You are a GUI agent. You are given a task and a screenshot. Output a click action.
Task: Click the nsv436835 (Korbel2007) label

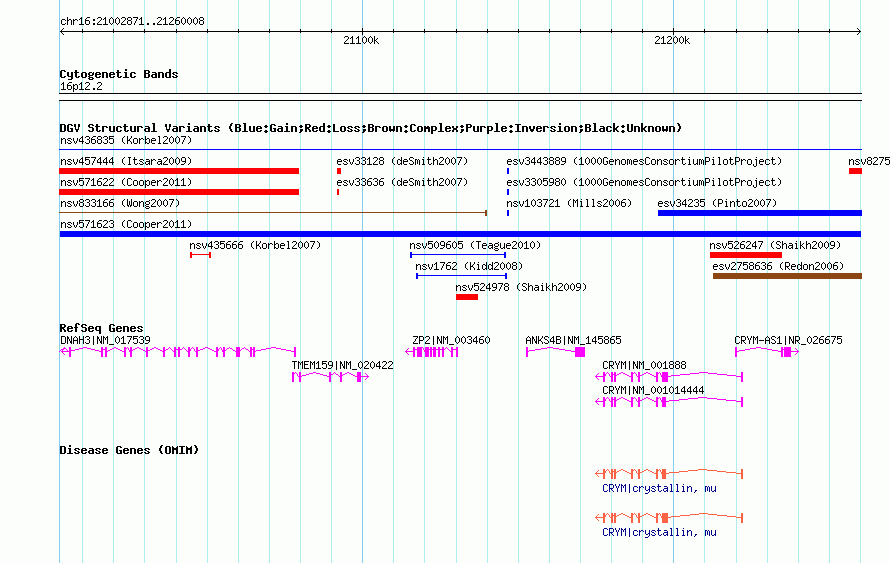pyautogui.click(x=126, y=140)
